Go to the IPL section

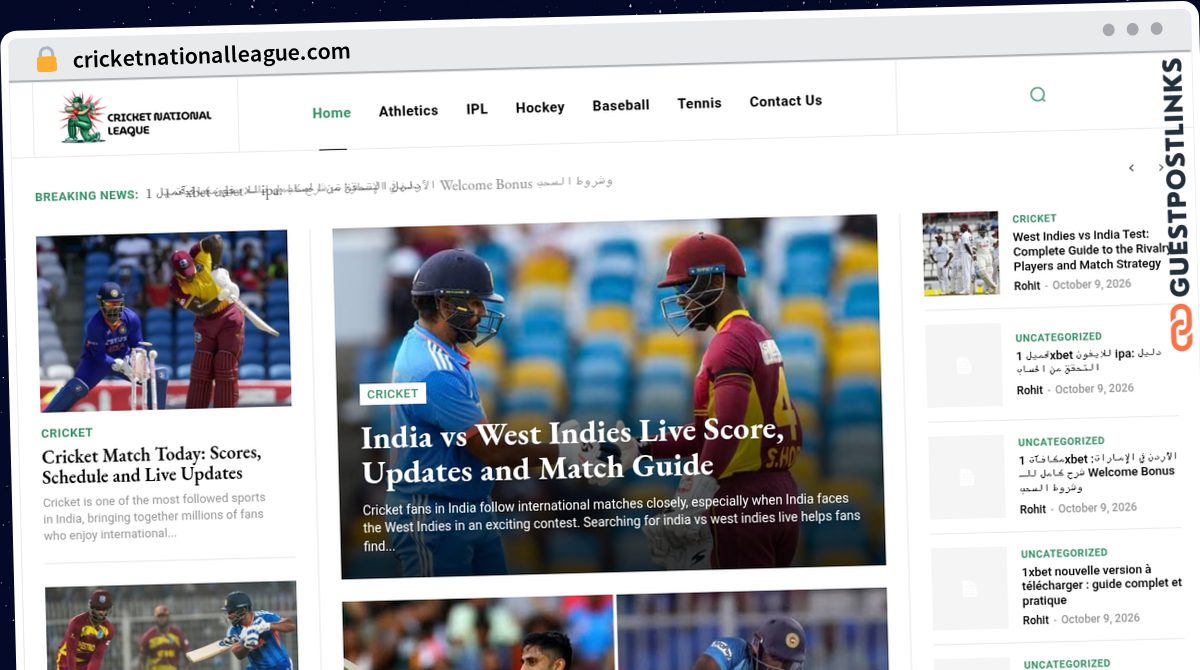[477, 109]
